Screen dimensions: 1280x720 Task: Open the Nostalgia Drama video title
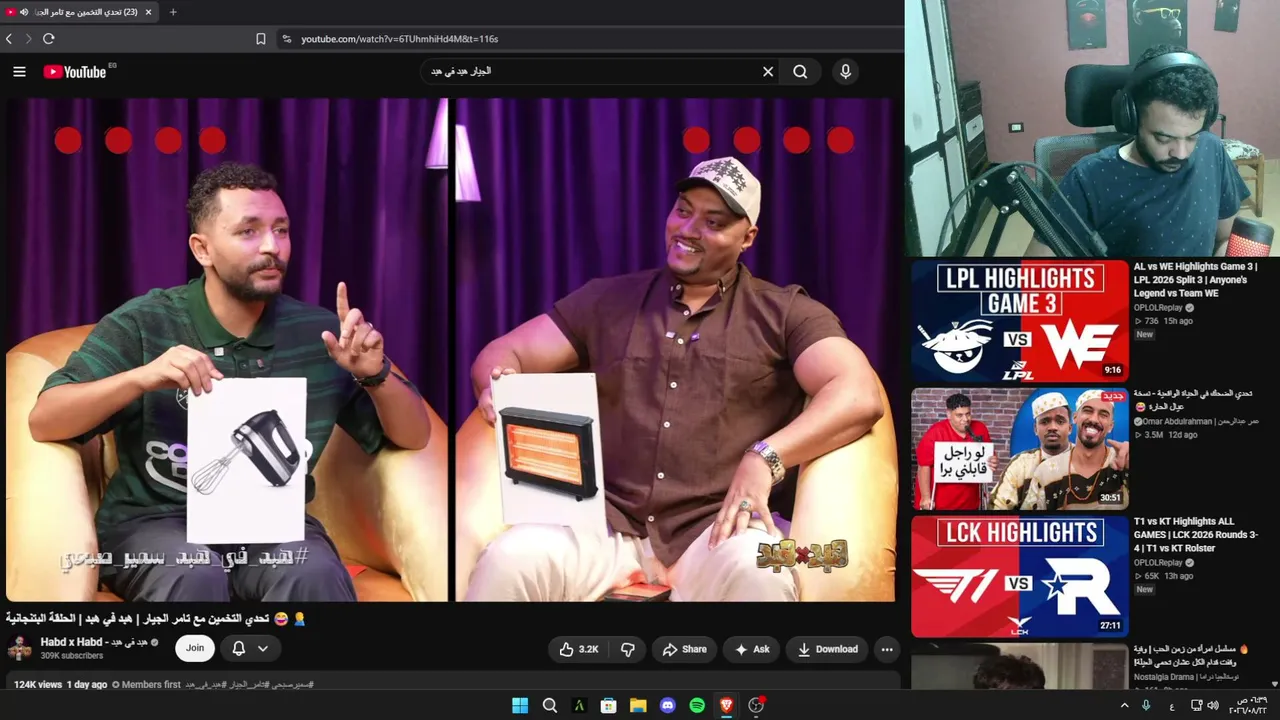1192,655
